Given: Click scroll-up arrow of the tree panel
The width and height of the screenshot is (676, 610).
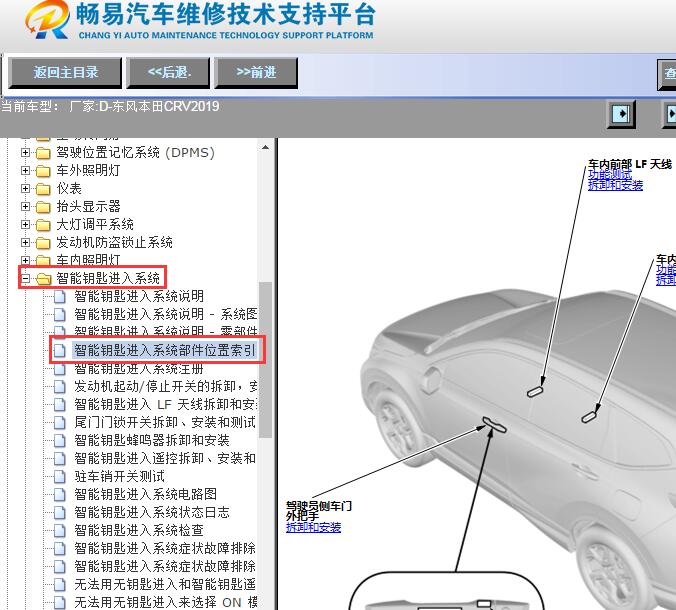Looking at the screenshot, I should pyautogui.click(x=266, y=147).
